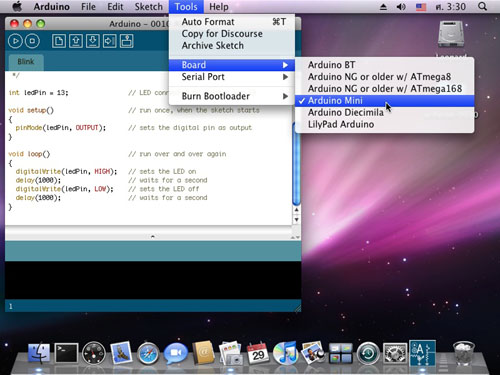The image size is (500, 375).
Task: Click editor scrollbar up arrow
Action: [x=296, y=210]
